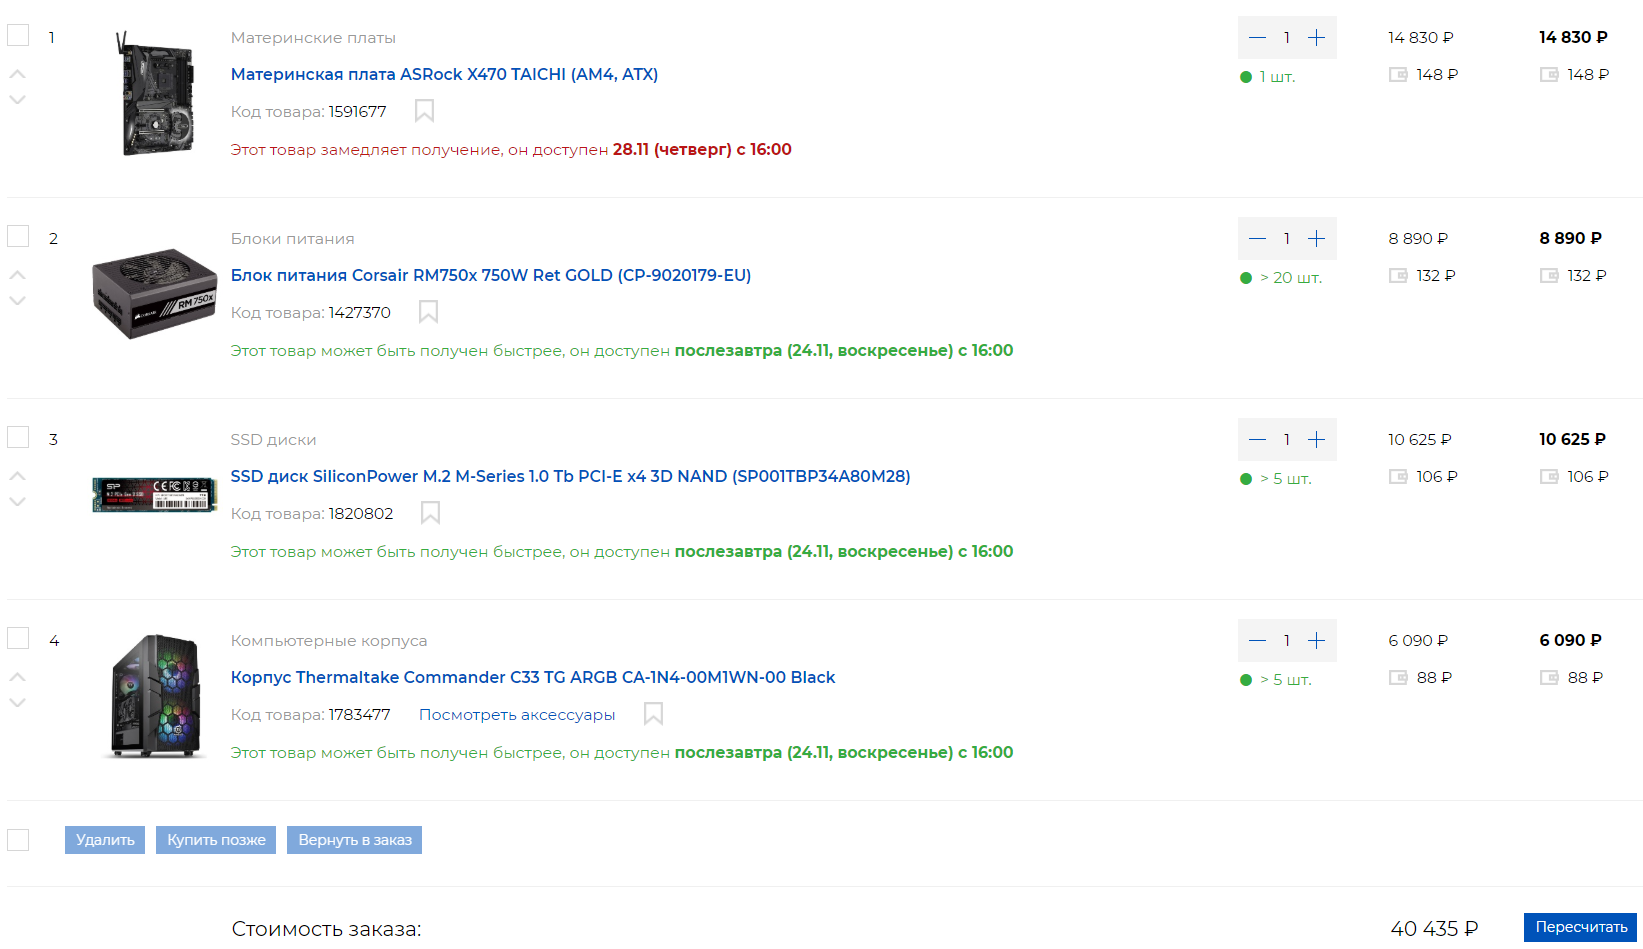Image resolution: width=1643 pixels, height=949 pixels.
Task: Open SSD диск SiliconPower M.2 link
Action: click(x=570, y=476)
